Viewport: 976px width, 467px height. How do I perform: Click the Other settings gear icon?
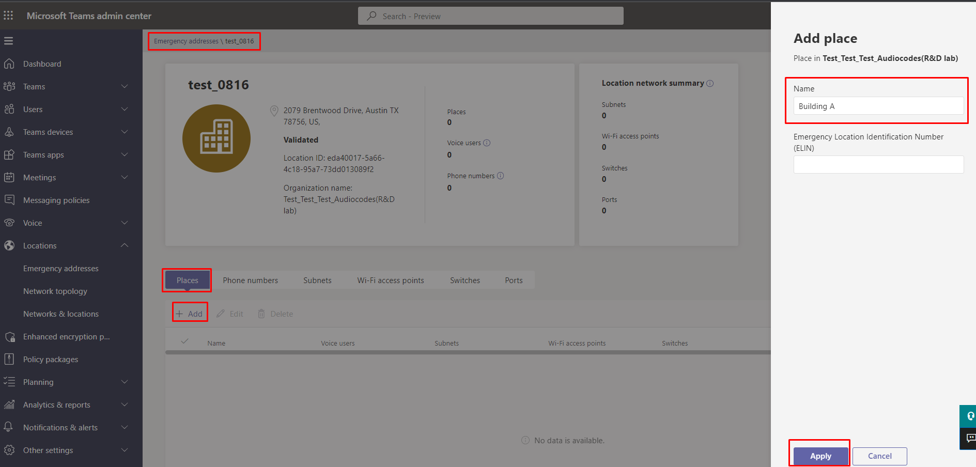coord(9,450)
